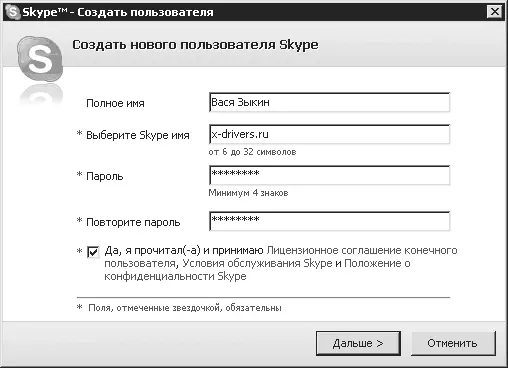Click the 'Выберите Skype имя' label
The width and height of the screenshot is (508, 368).
coord(138,135)
